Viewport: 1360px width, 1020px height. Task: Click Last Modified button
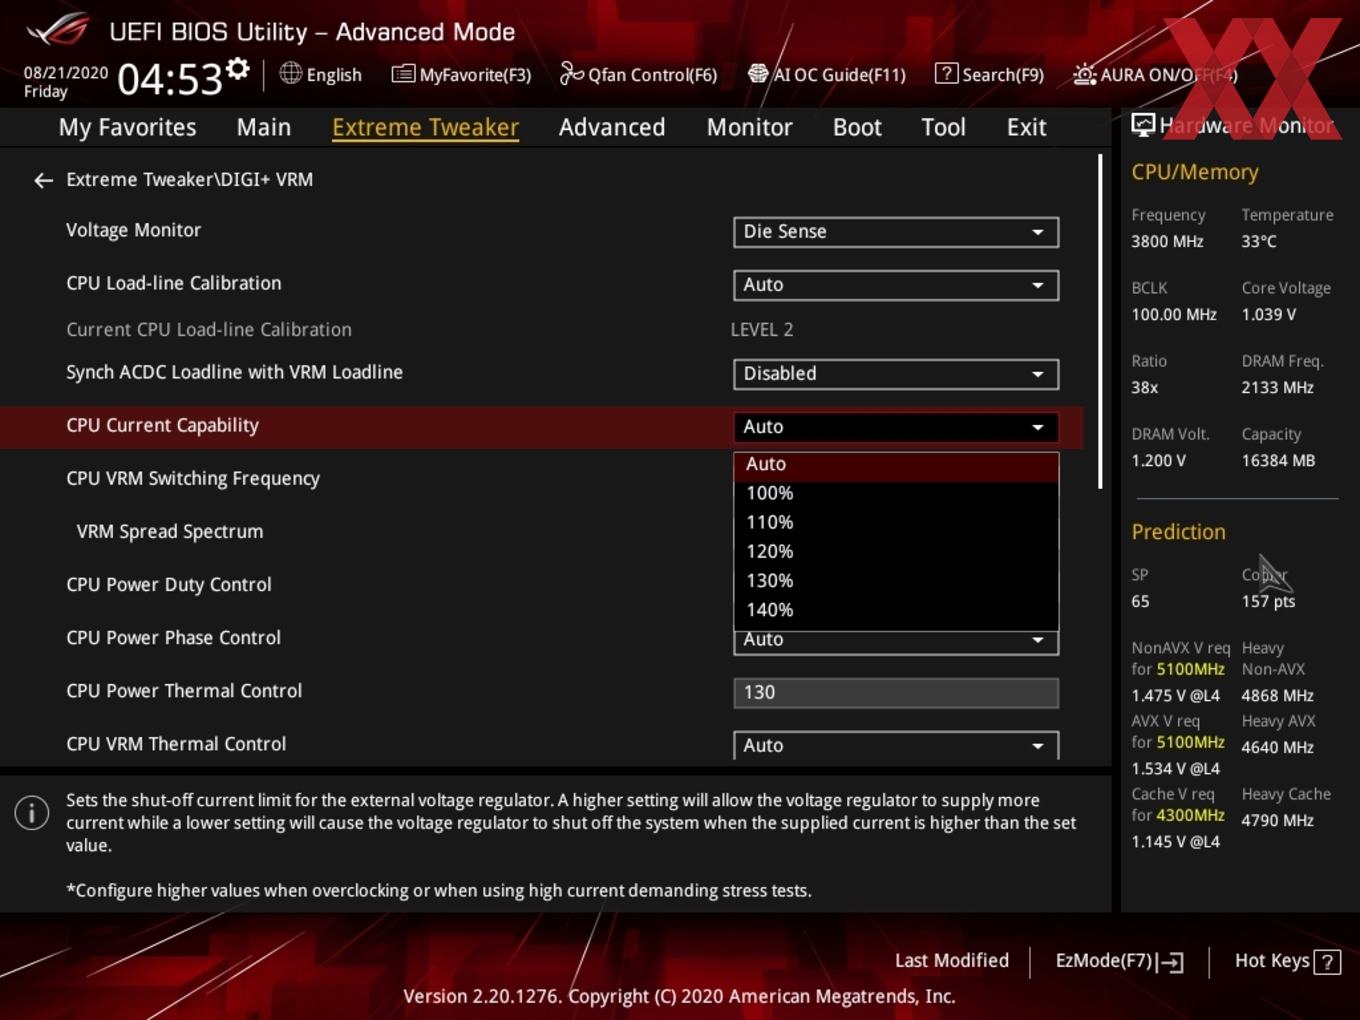tap(952, 961)
